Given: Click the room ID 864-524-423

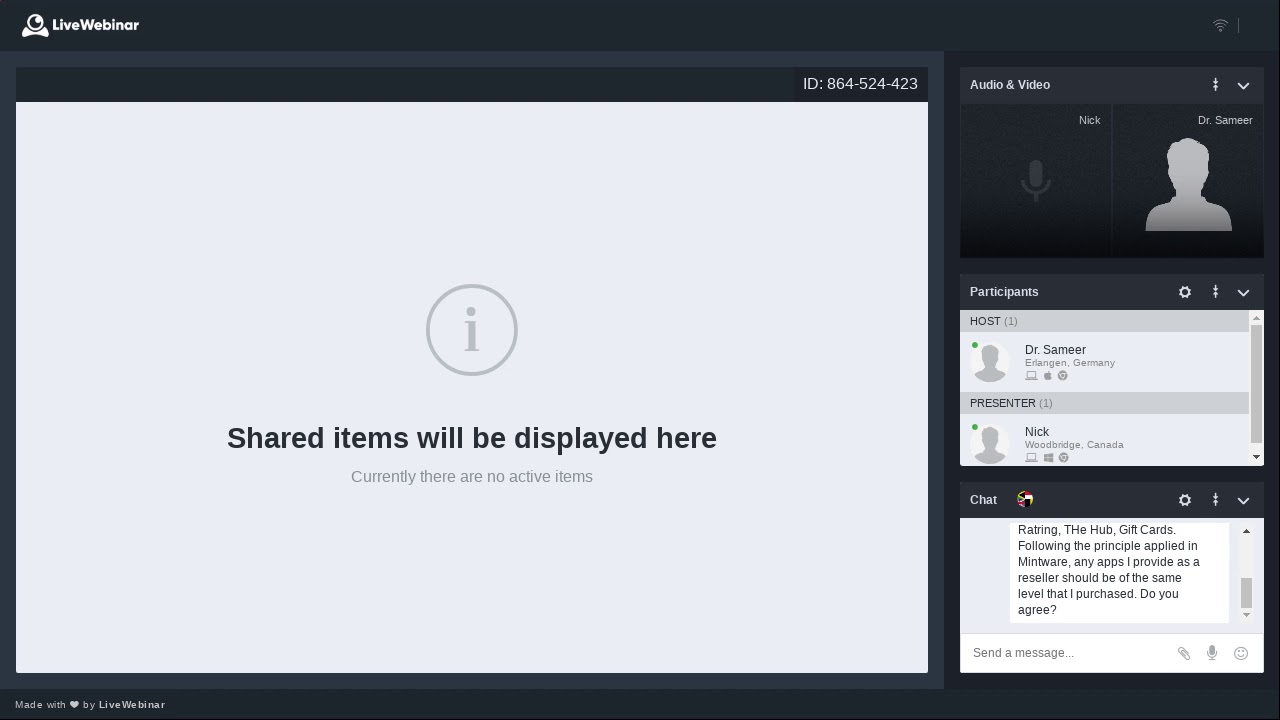Looking at the screenshot, I should click(860, 84).
